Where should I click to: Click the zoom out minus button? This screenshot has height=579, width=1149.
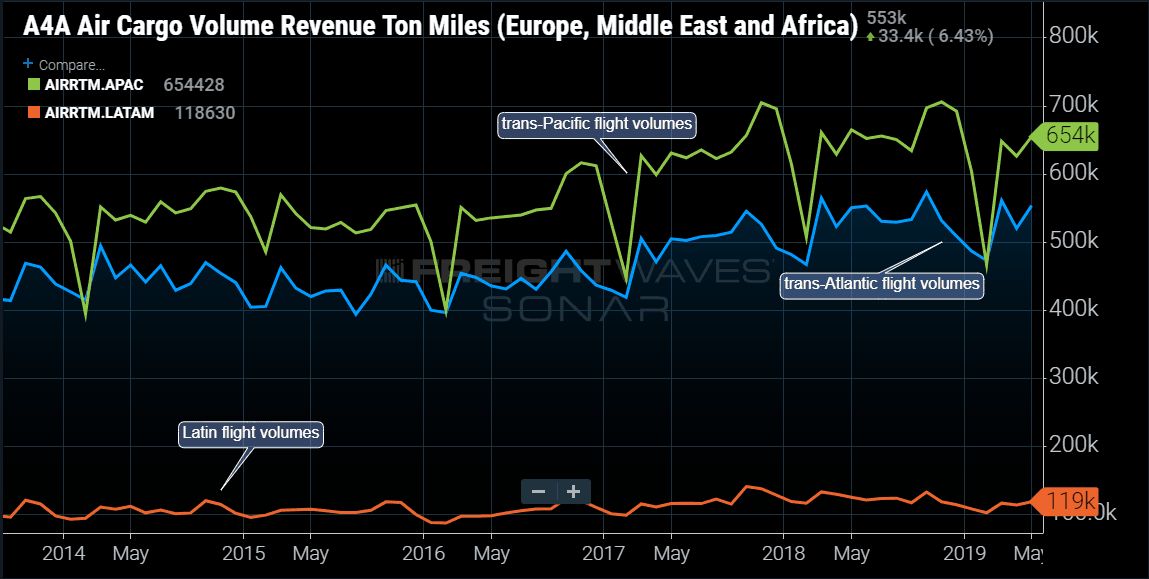tap(539, 491)
